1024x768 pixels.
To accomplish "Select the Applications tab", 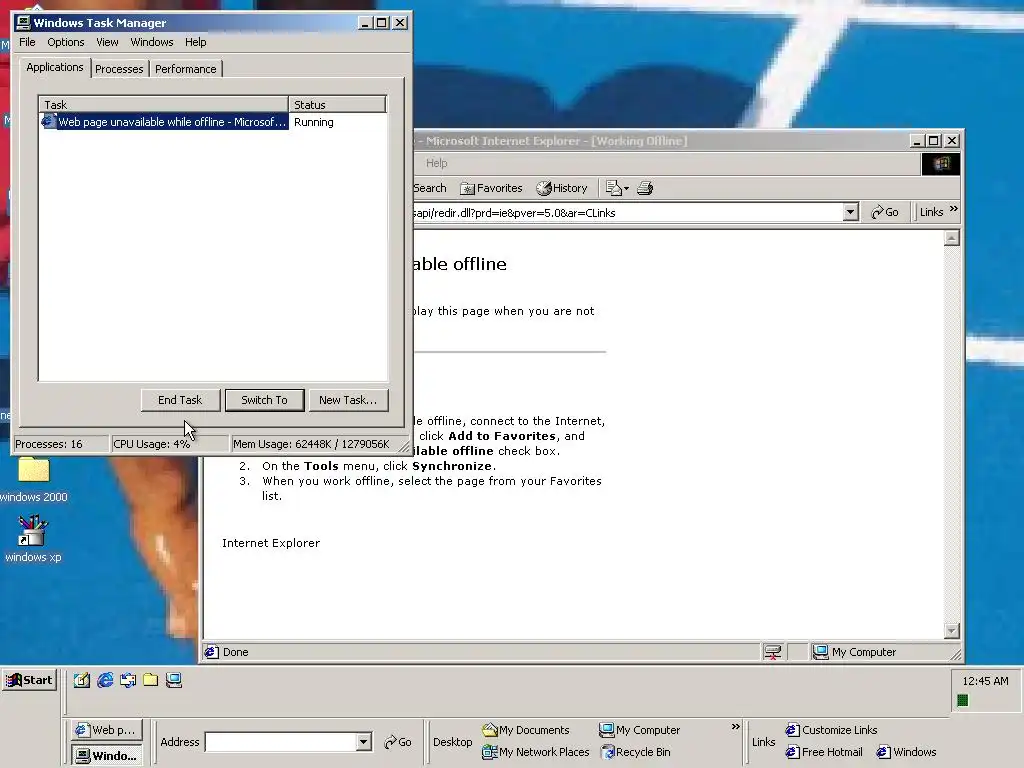I will (x=55, y=67).
